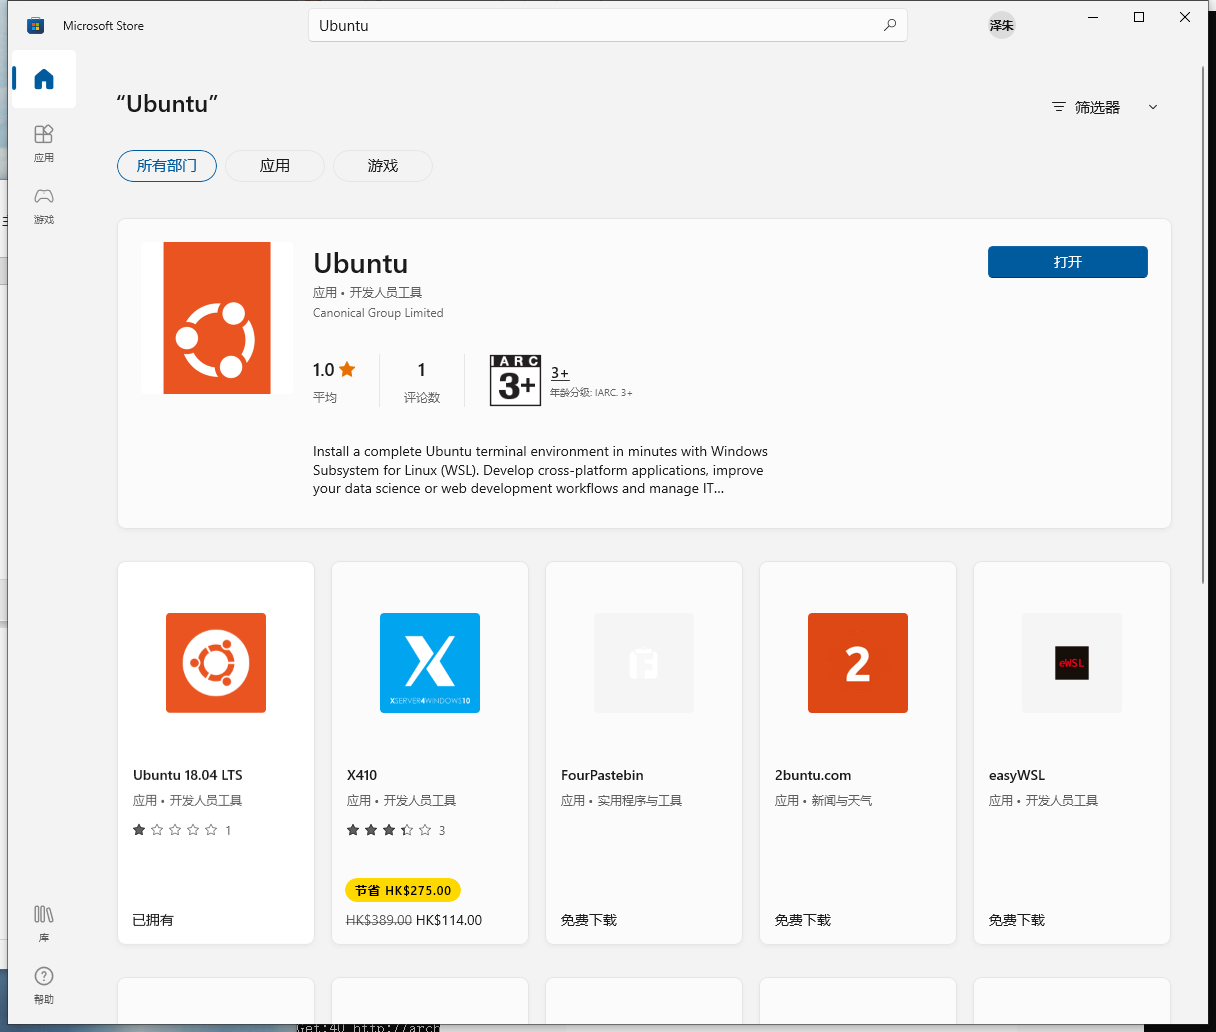Click the 评论数 review count

[x=422, y=383]
